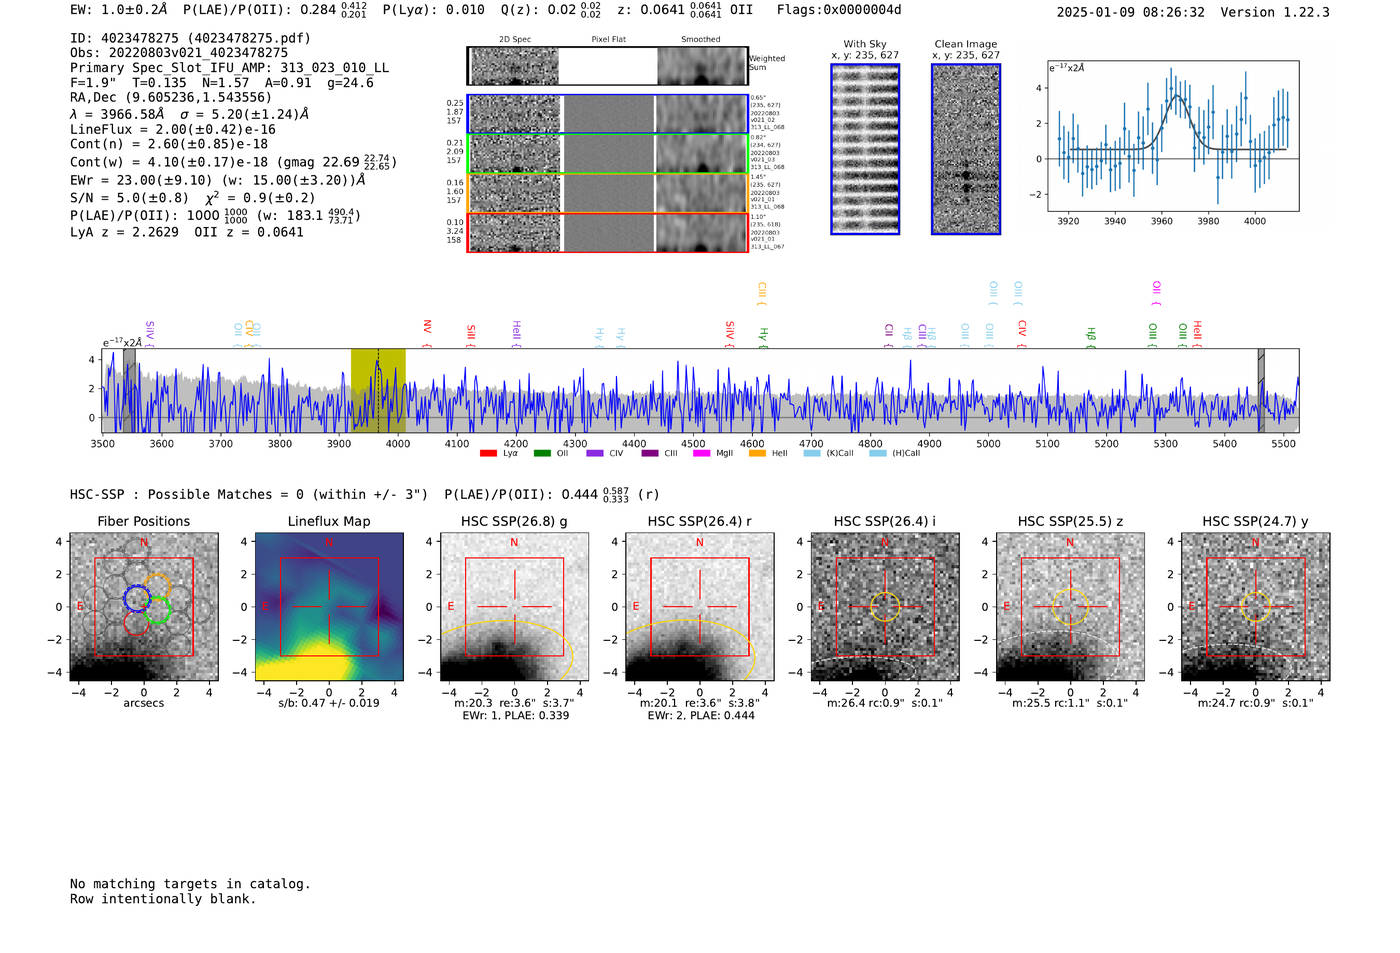Click the blue dashed circle in Fiber Positions
1400x953 pixels.
137,598
